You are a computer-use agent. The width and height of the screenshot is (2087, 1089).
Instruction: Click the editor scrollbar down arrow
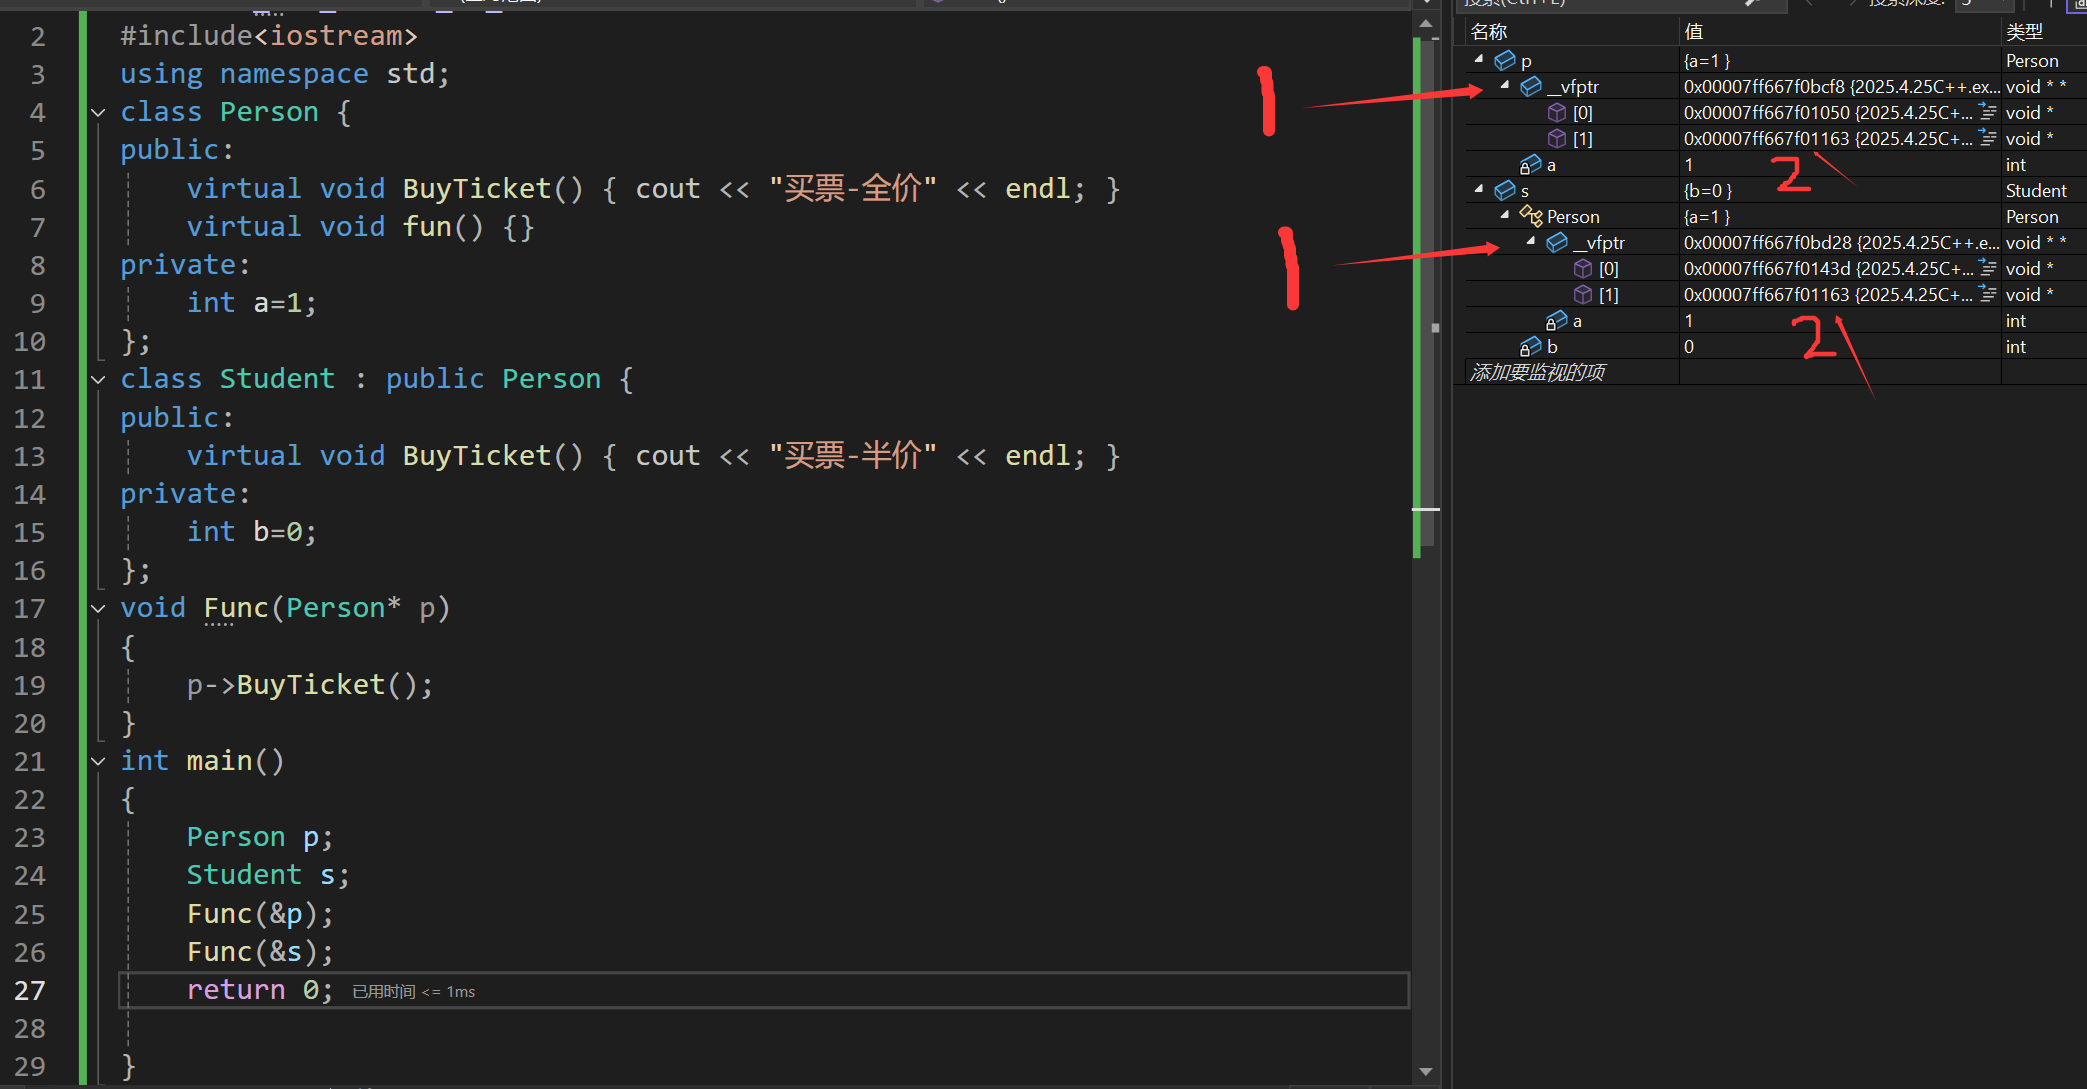(1426, 1072)
